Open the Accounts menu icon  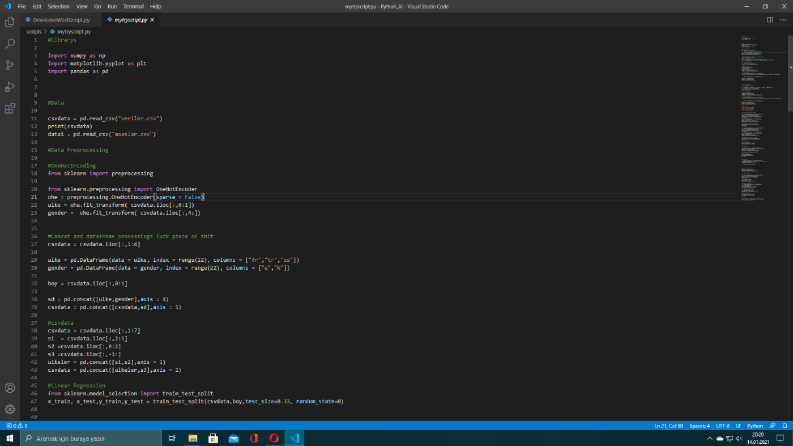pos(10,388)
